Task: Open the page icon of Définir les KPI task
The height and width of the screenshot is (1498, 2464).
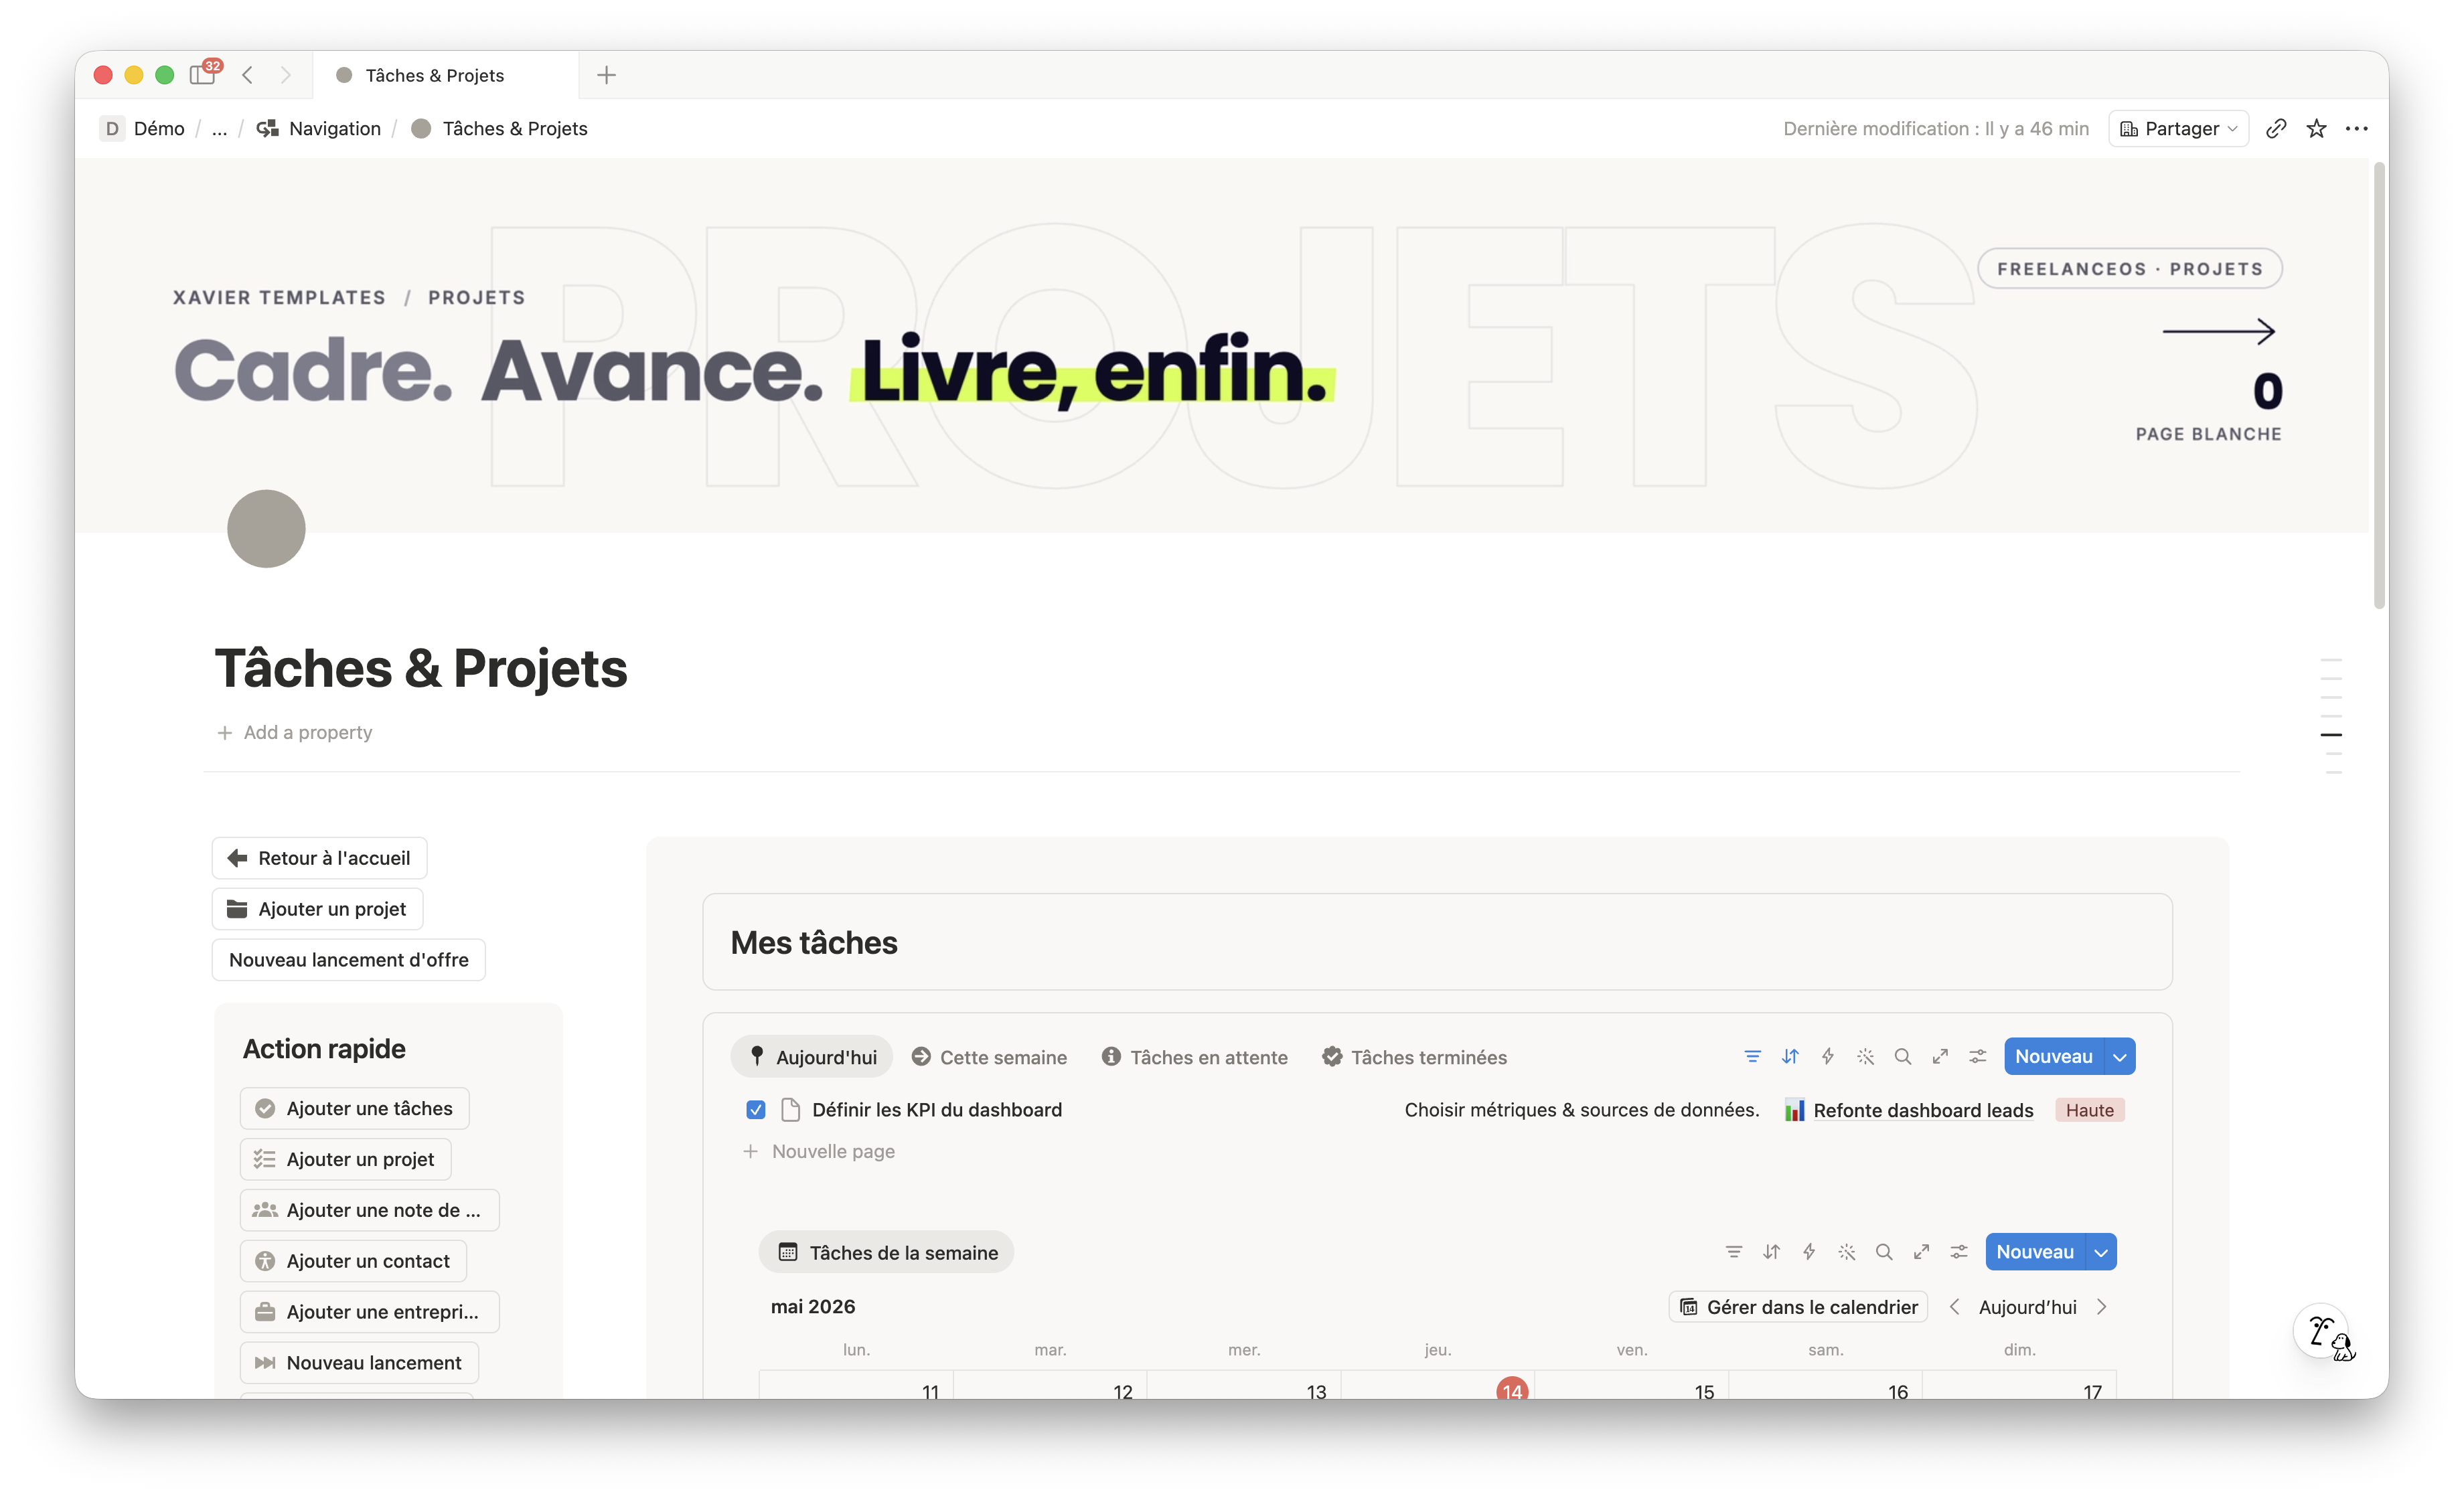Action: [x=790, y=1110]
